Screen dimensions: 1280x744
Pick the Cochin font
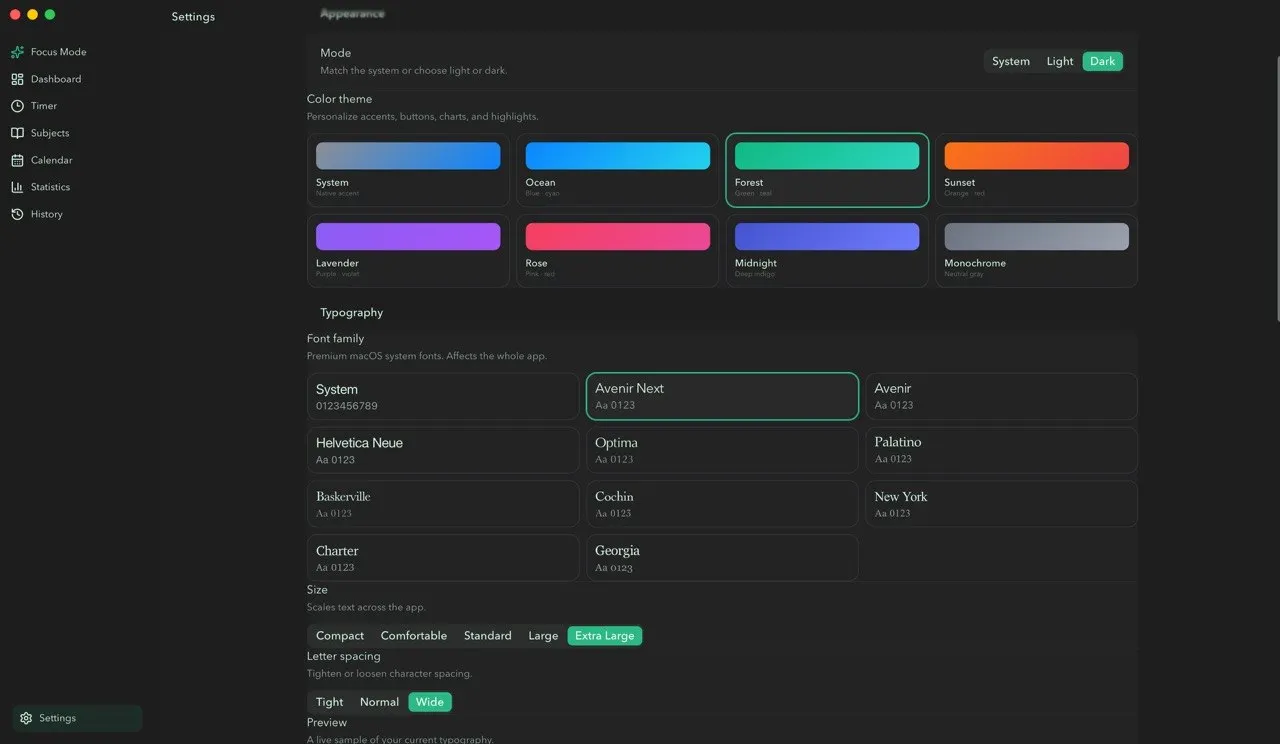coord(722,504)
